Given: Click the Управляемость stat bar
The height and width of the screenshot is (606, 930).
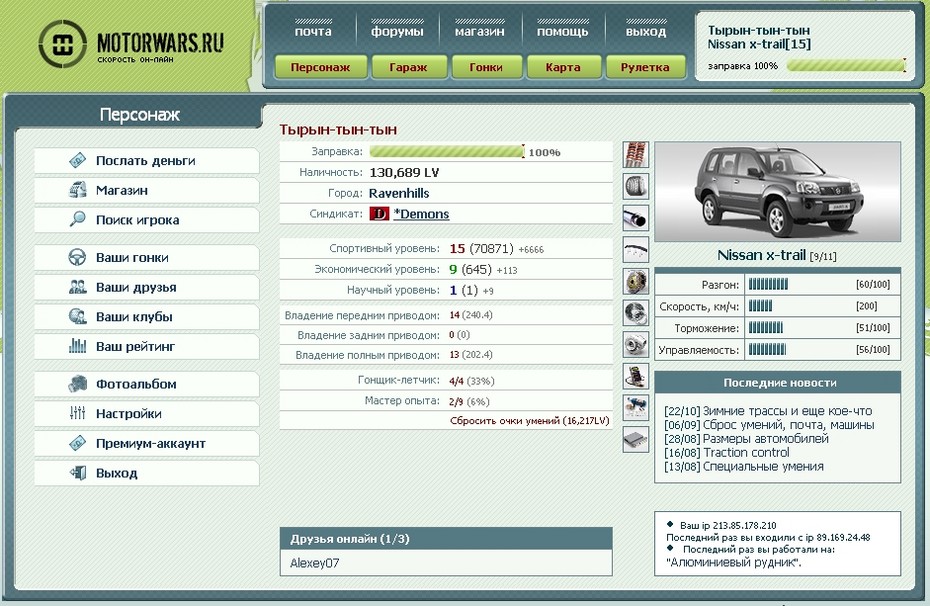Looking at the screenshot, I should click(x=767, y=349).
